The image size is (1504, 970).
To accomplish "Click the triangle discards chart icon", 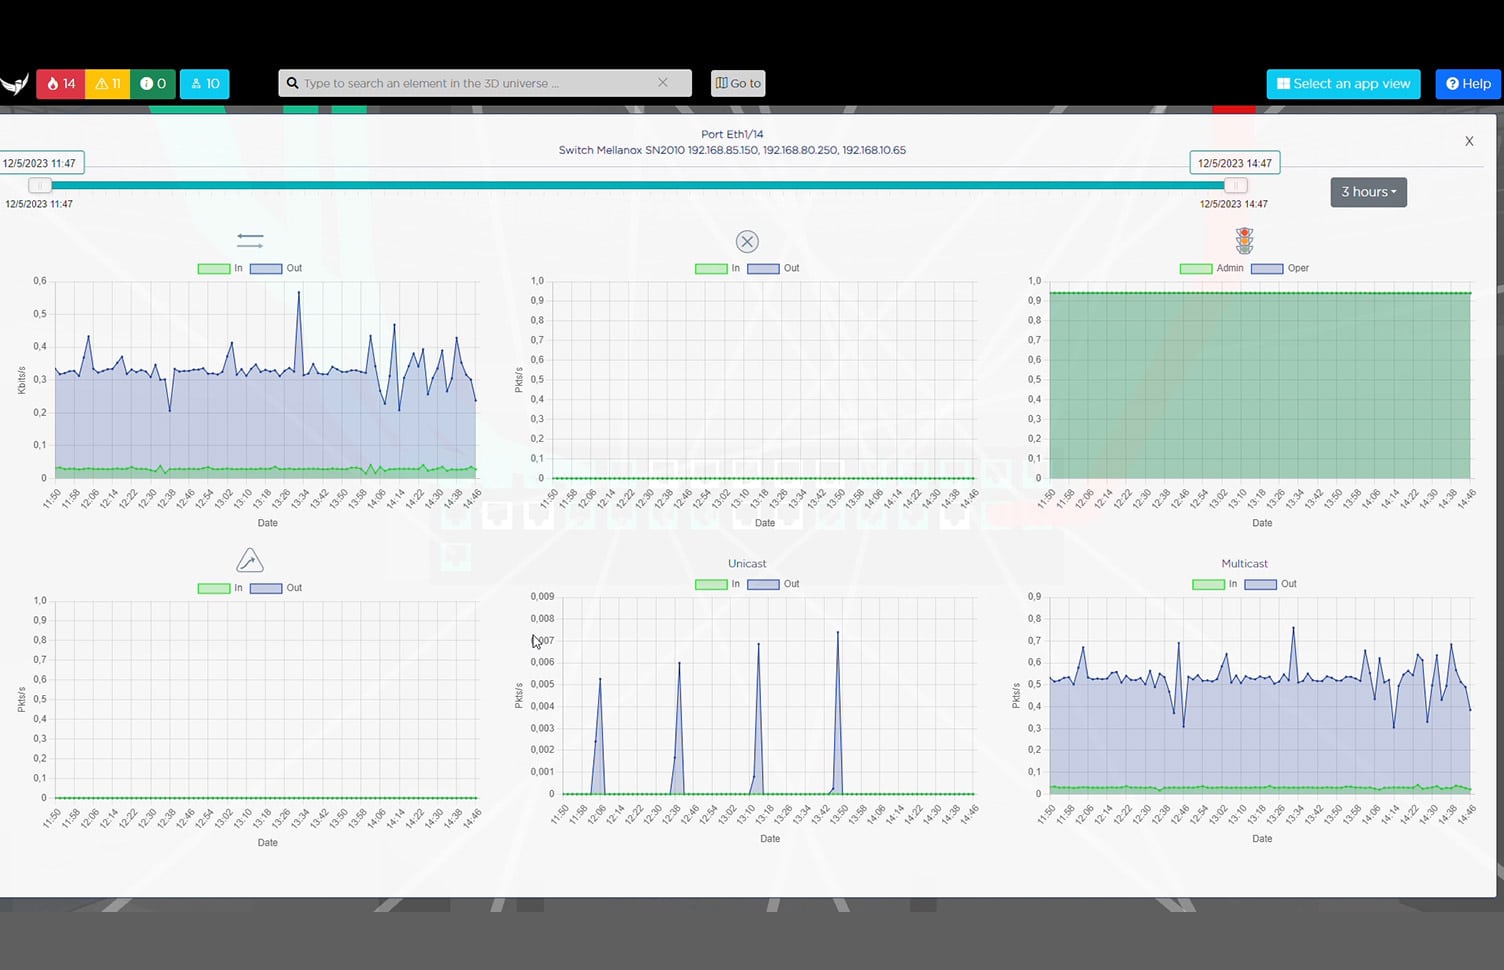I will pos(249,560).
